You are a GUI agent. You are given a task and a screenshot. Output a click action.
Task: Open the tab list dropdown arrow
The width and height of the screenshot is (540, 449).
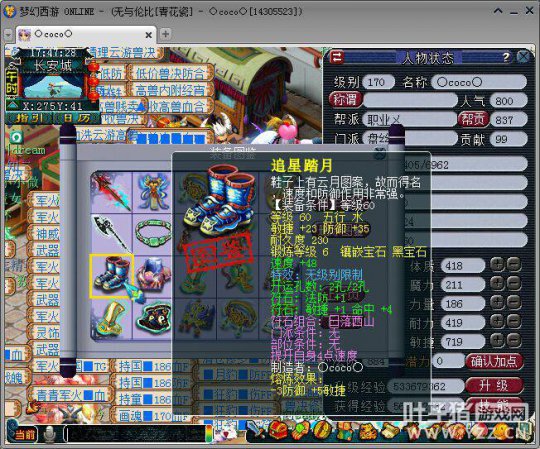click(8, 34)
